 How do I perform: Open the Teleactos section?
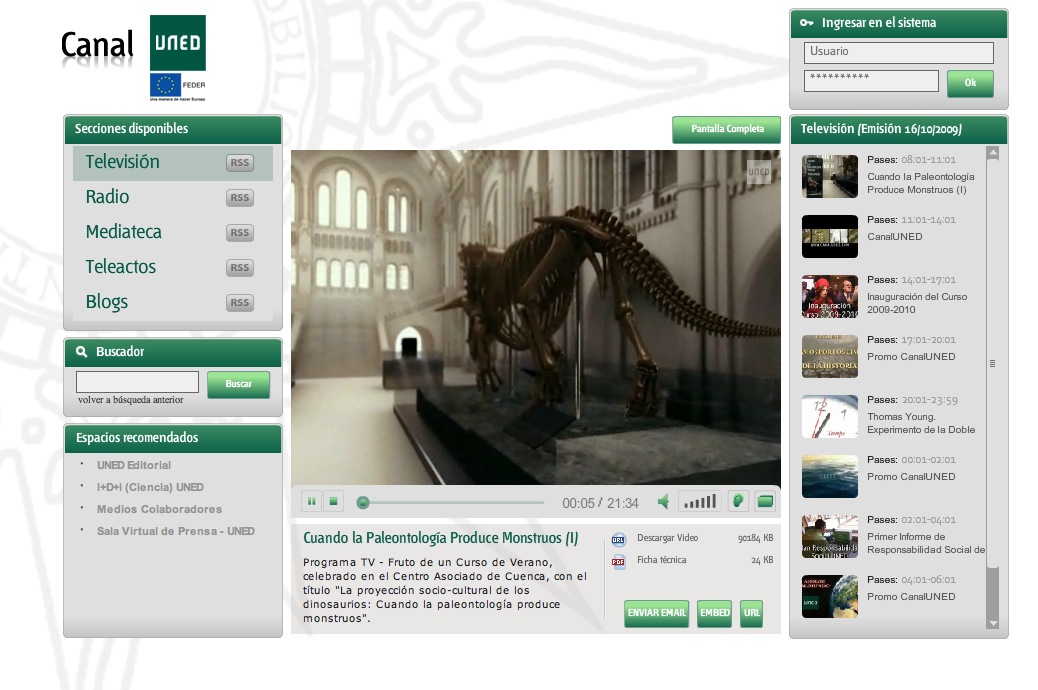(121, 267)
